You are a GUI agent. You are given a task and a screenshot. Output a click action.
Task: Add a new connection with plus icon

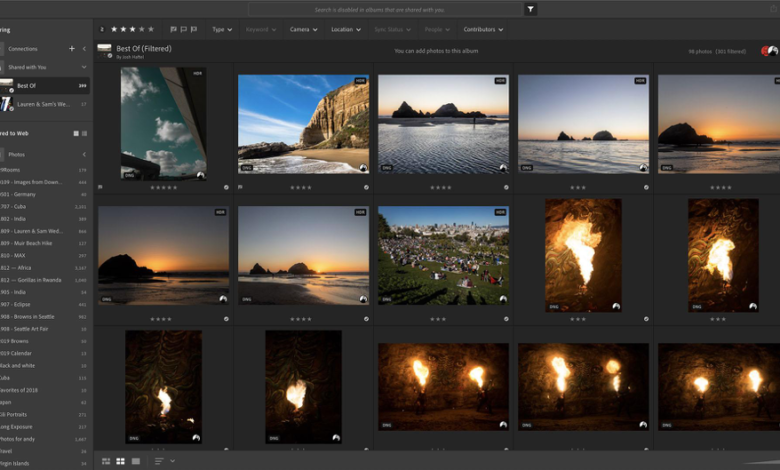[x=71, y=48]
